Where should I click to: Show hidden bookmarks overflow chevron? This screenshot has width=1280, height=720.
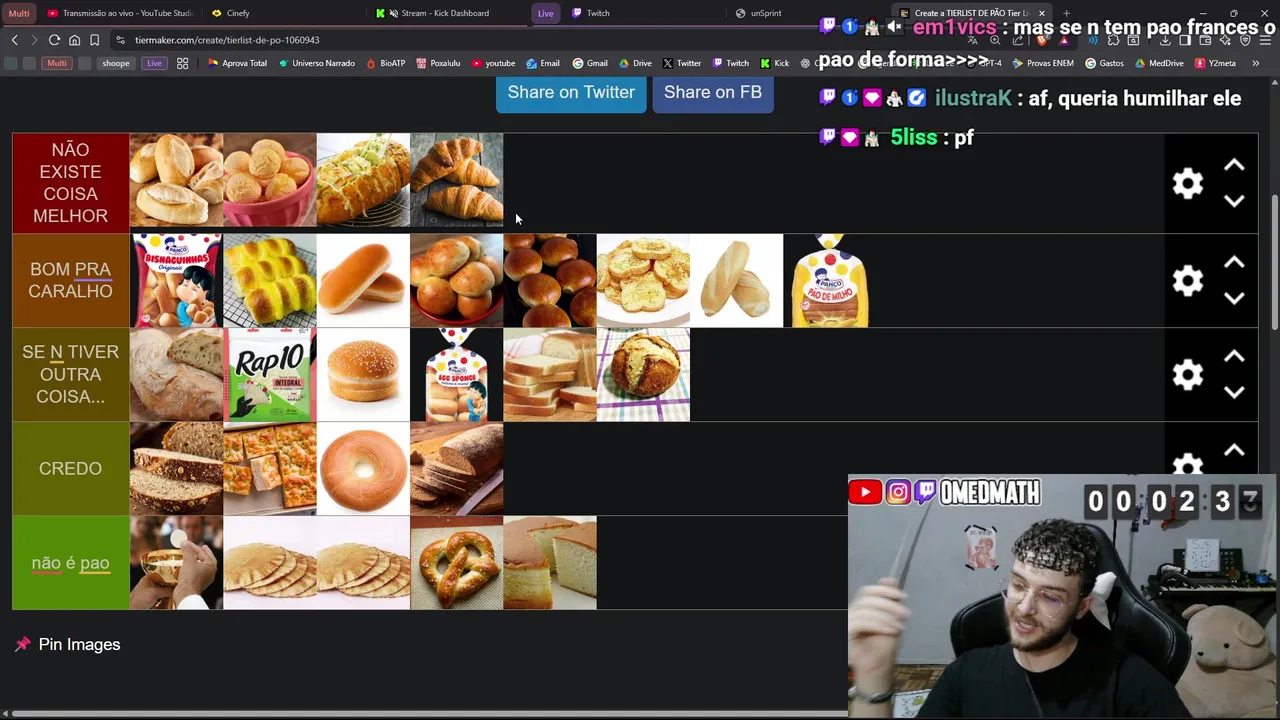1255,63
